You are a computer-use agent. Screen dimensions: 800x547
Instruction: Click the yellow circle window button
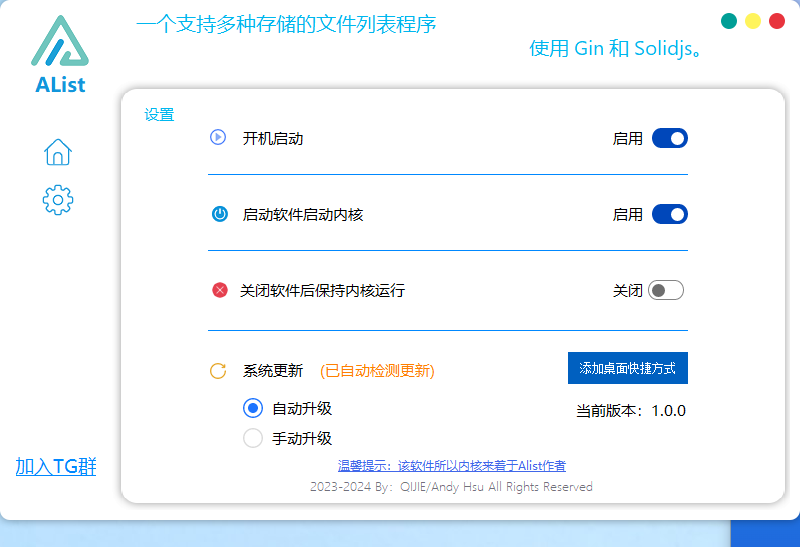click(x=753, y=21)
